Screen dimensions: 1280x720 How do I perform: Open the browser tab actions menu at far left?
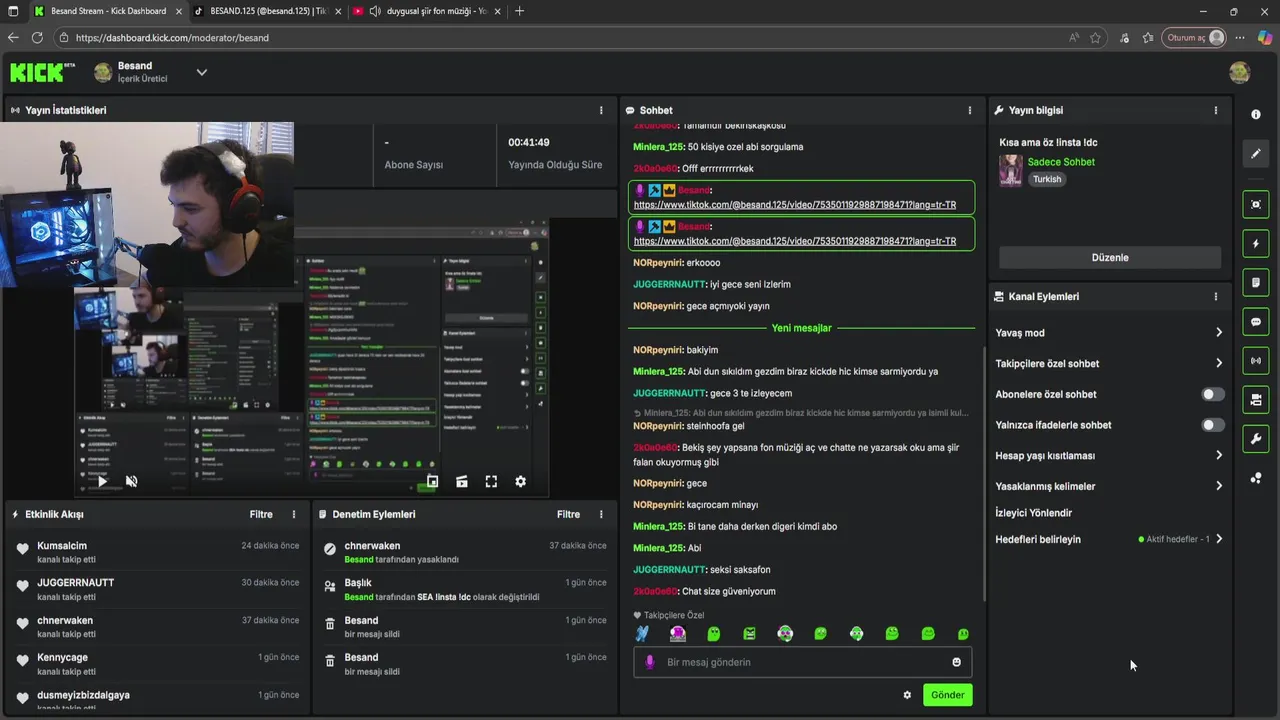[x=13, y=11]
